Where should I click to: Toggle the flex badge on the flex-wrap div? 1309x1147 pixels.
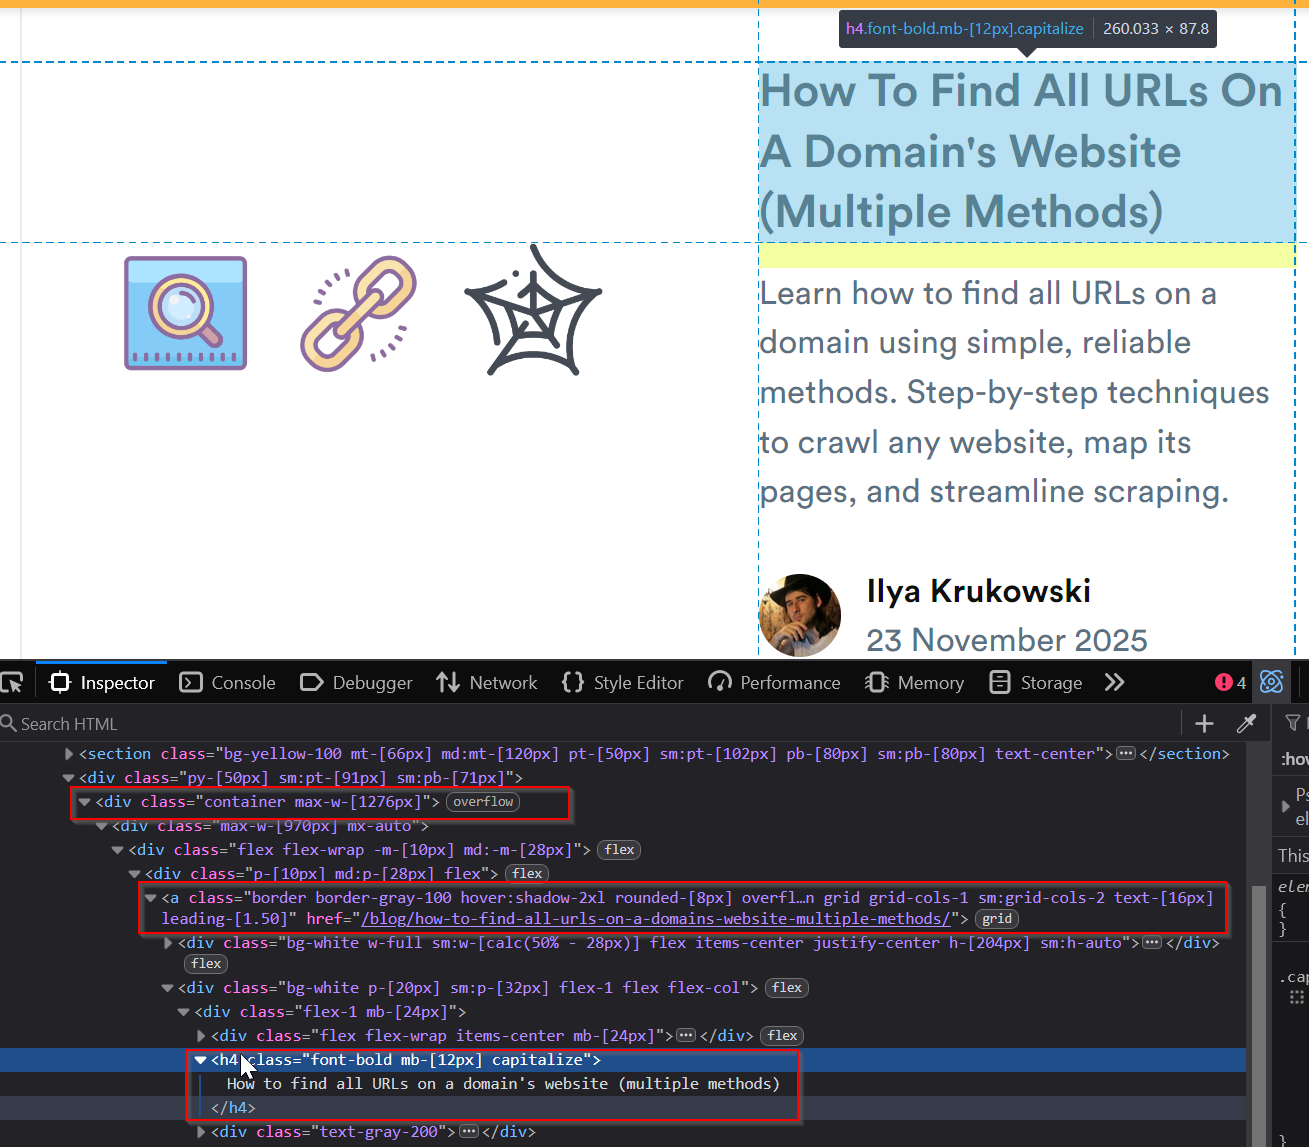[618, 849]
